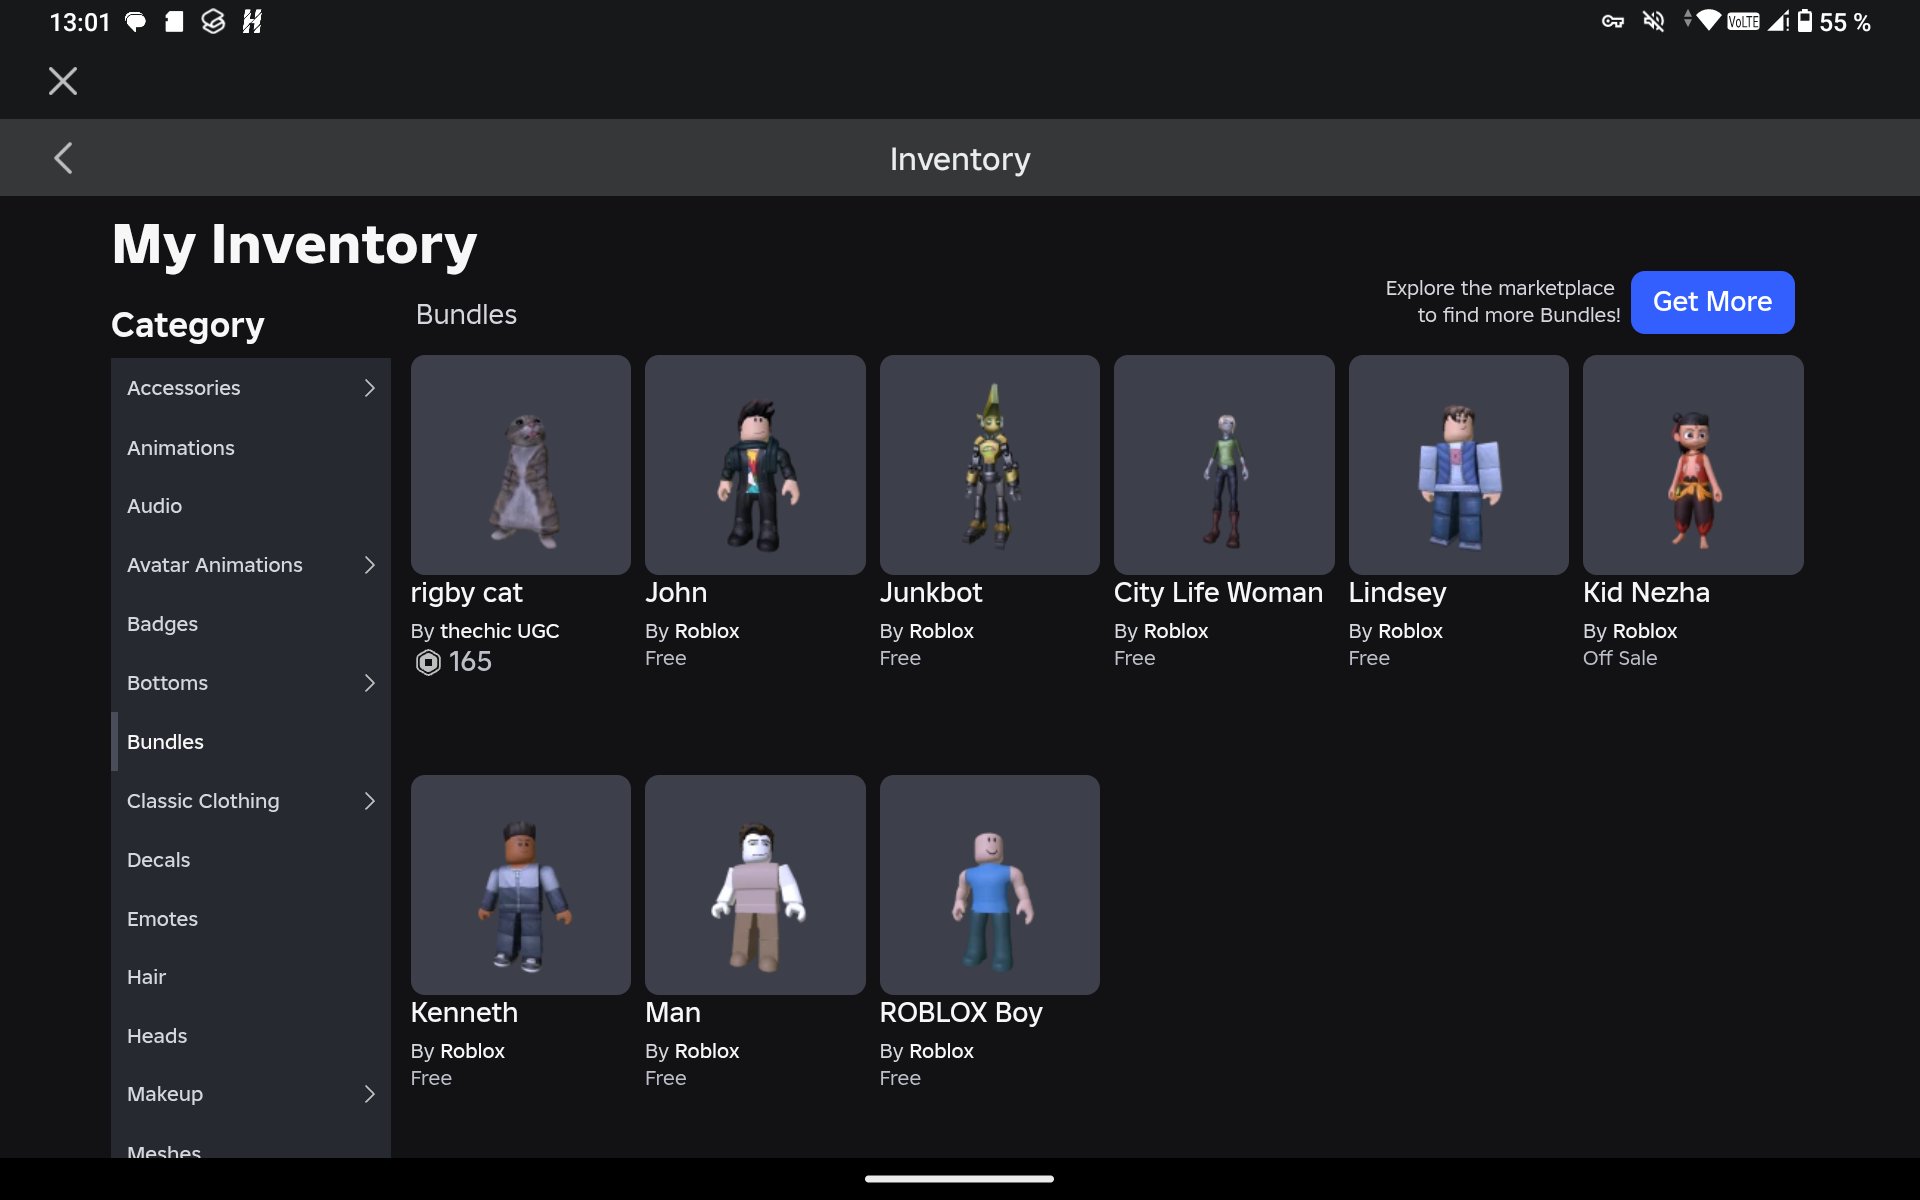Click the Kenneth title link
The image size is (1920, 1200).
(464, 1013)
